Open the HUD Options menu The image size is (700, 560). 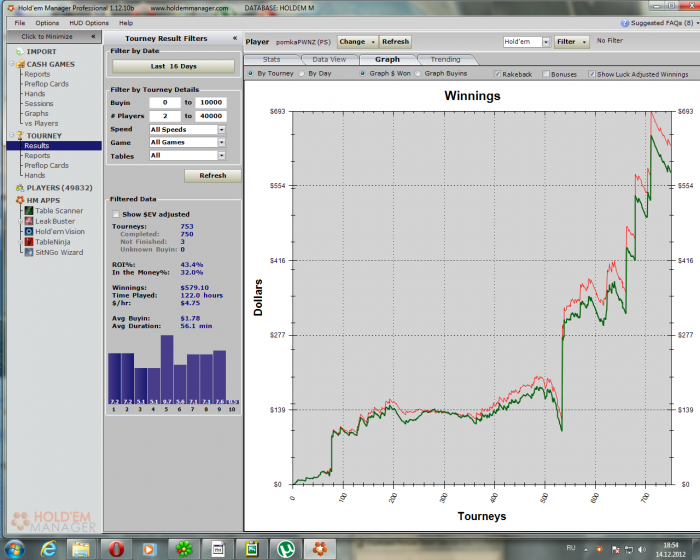point(89,23)
